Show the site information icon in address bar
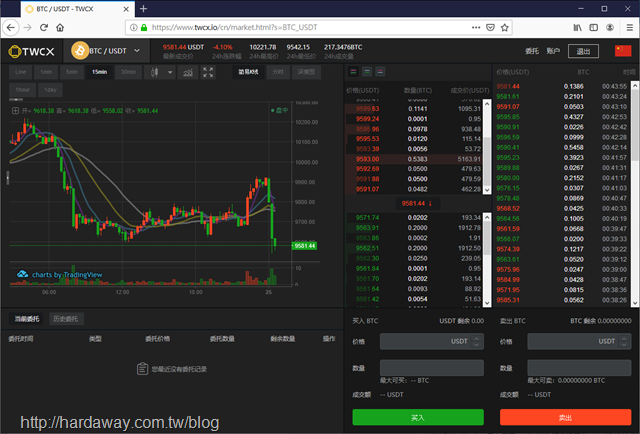 133,27
